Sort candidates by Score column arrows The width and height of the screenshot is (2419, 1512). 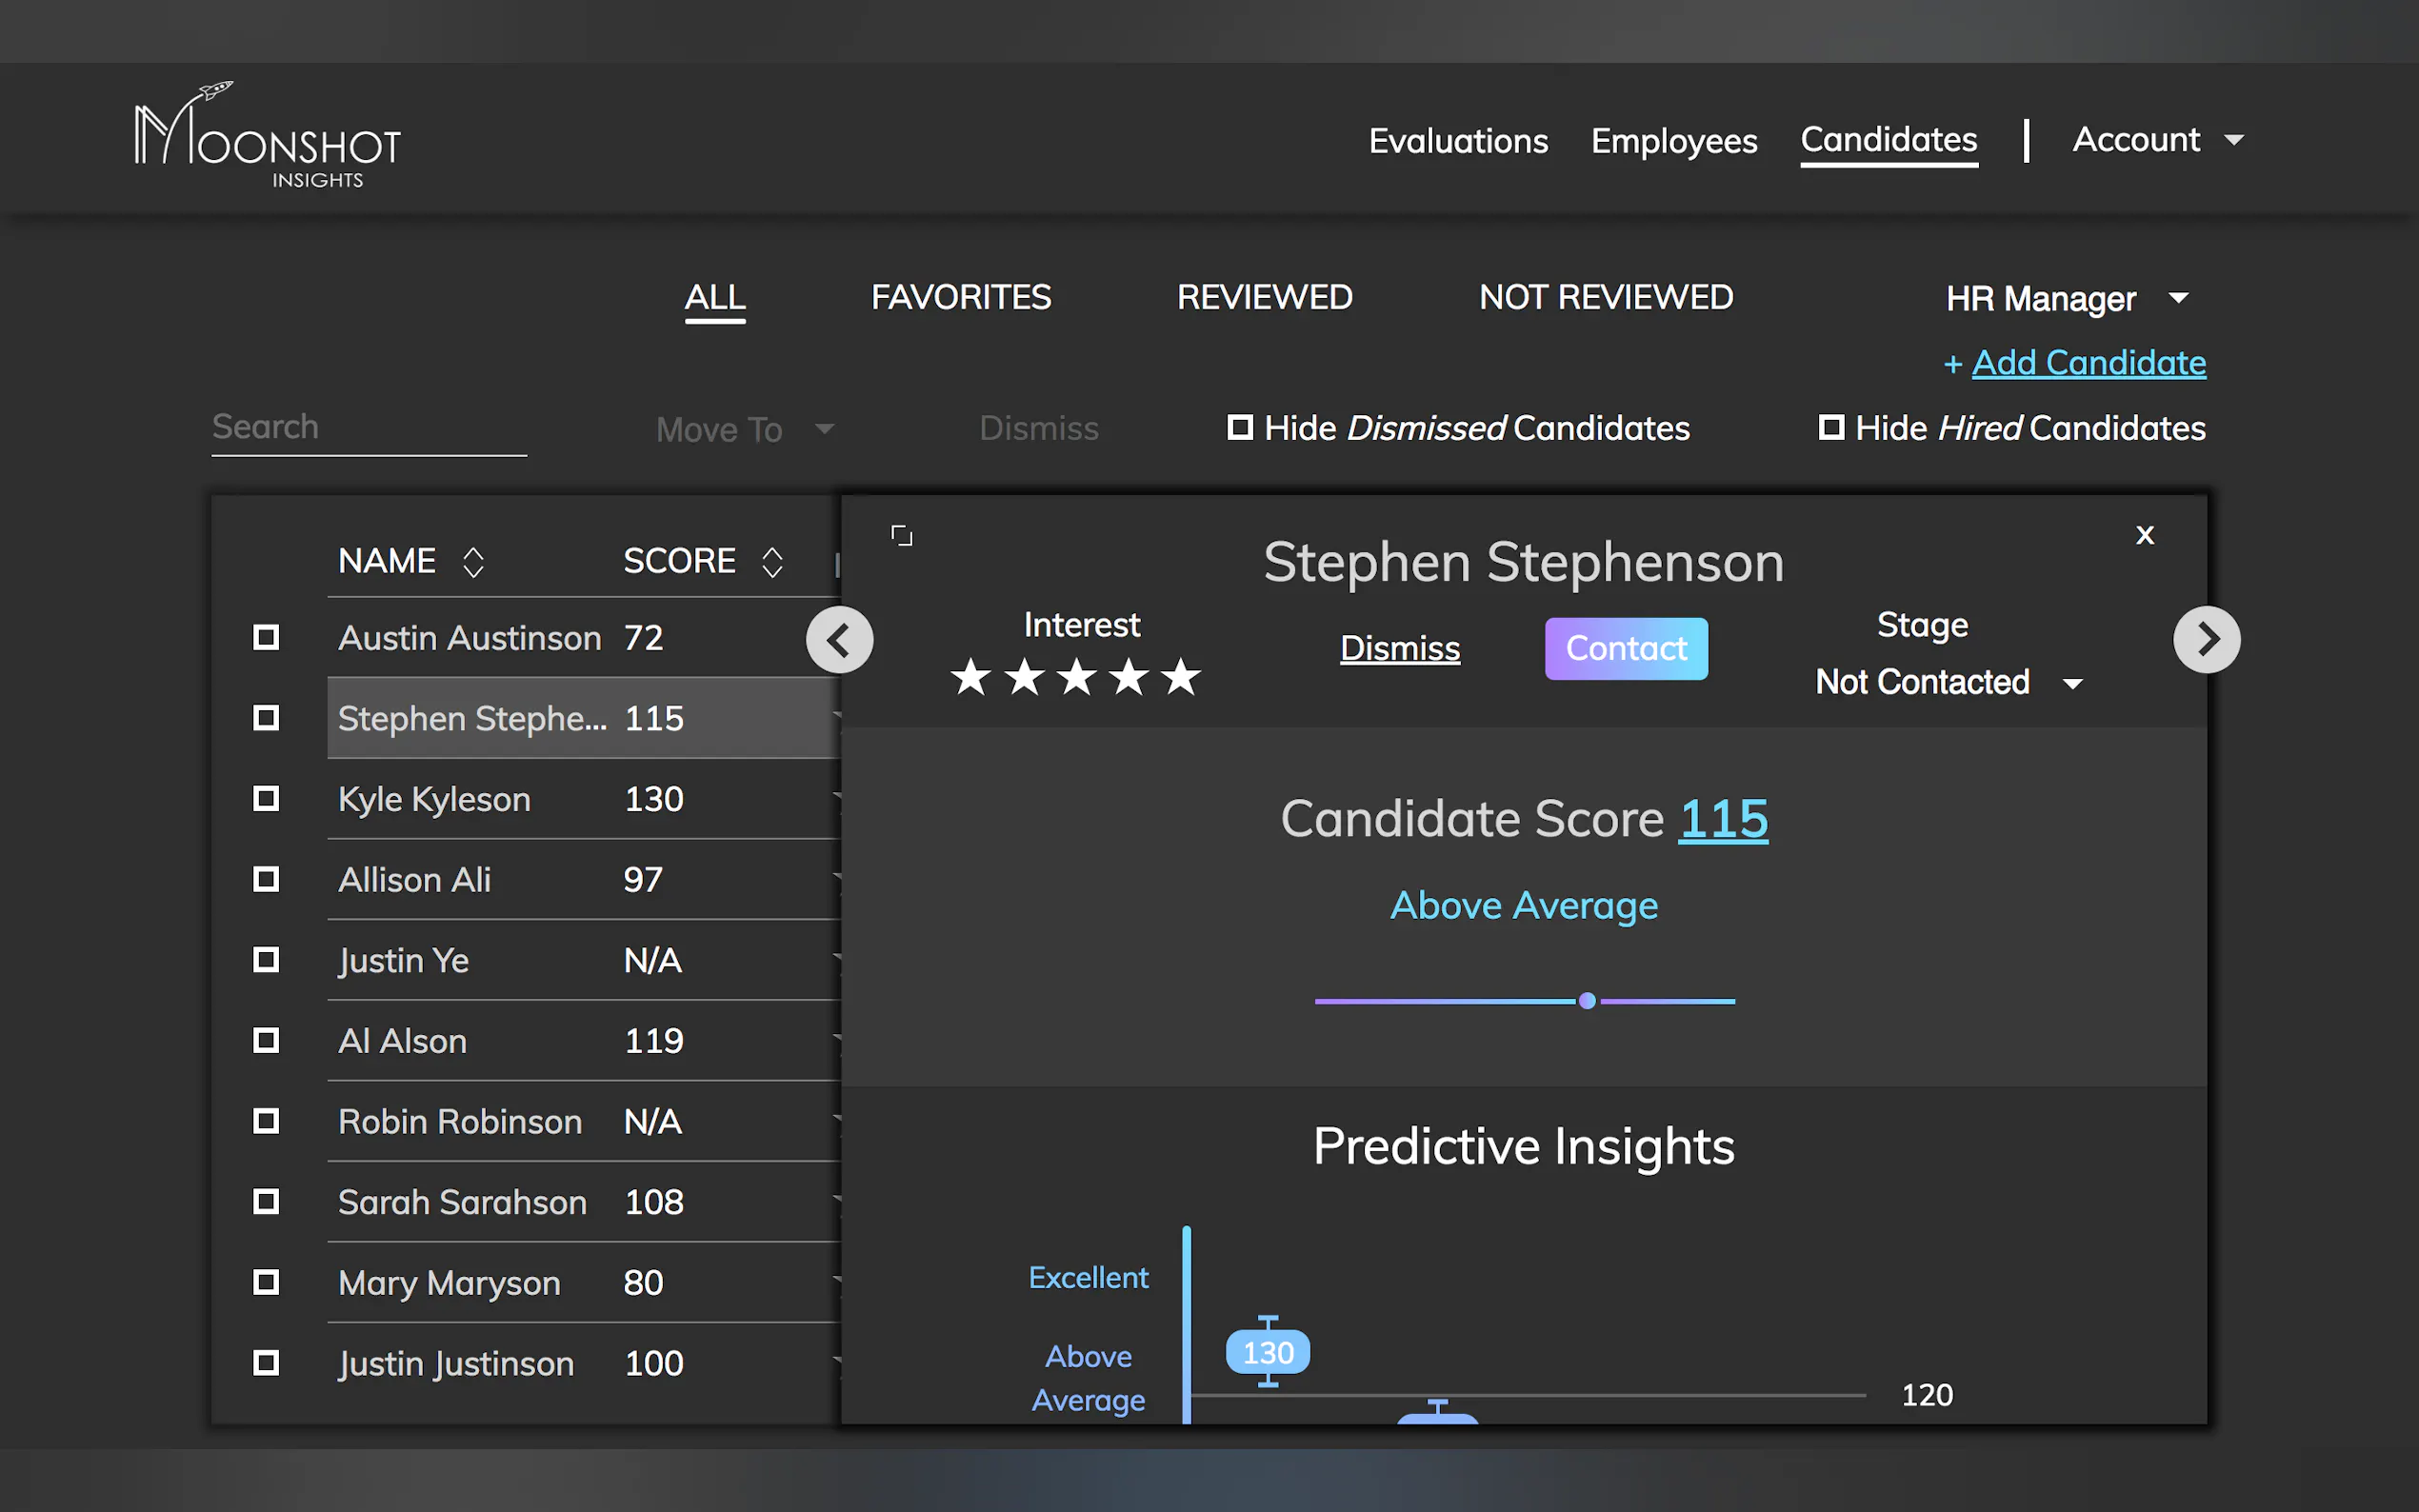772,562
